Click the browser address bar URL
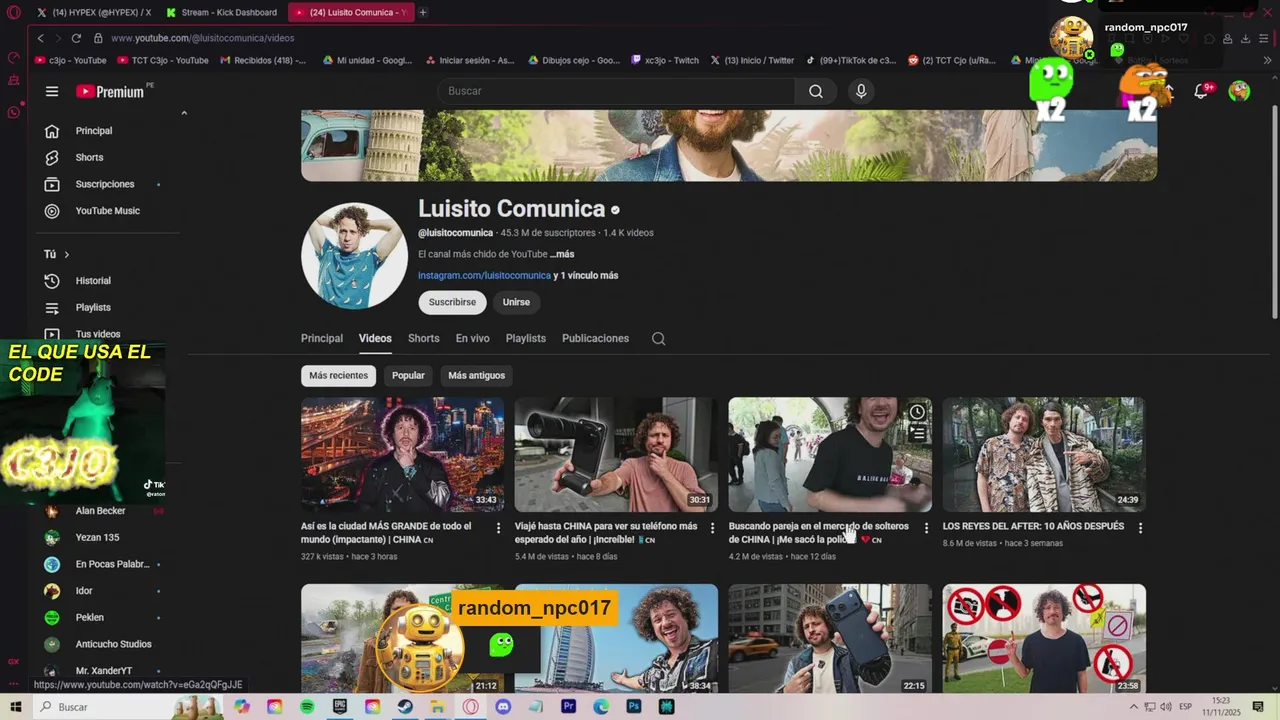1280x720 pixels. tap(203, 38)
